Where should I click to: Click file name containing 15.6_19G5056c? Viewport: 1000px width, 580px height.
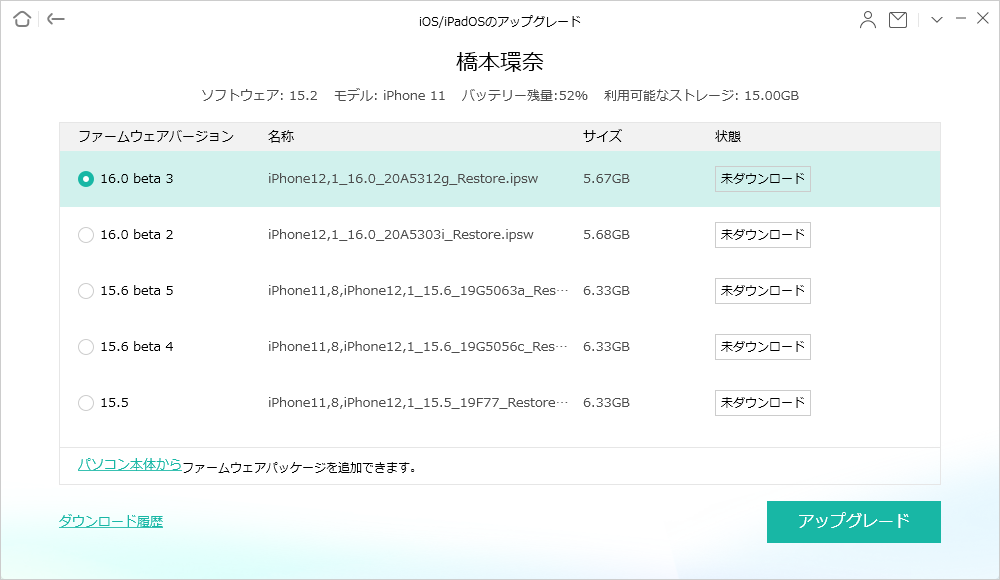click(x=418, y=346)
